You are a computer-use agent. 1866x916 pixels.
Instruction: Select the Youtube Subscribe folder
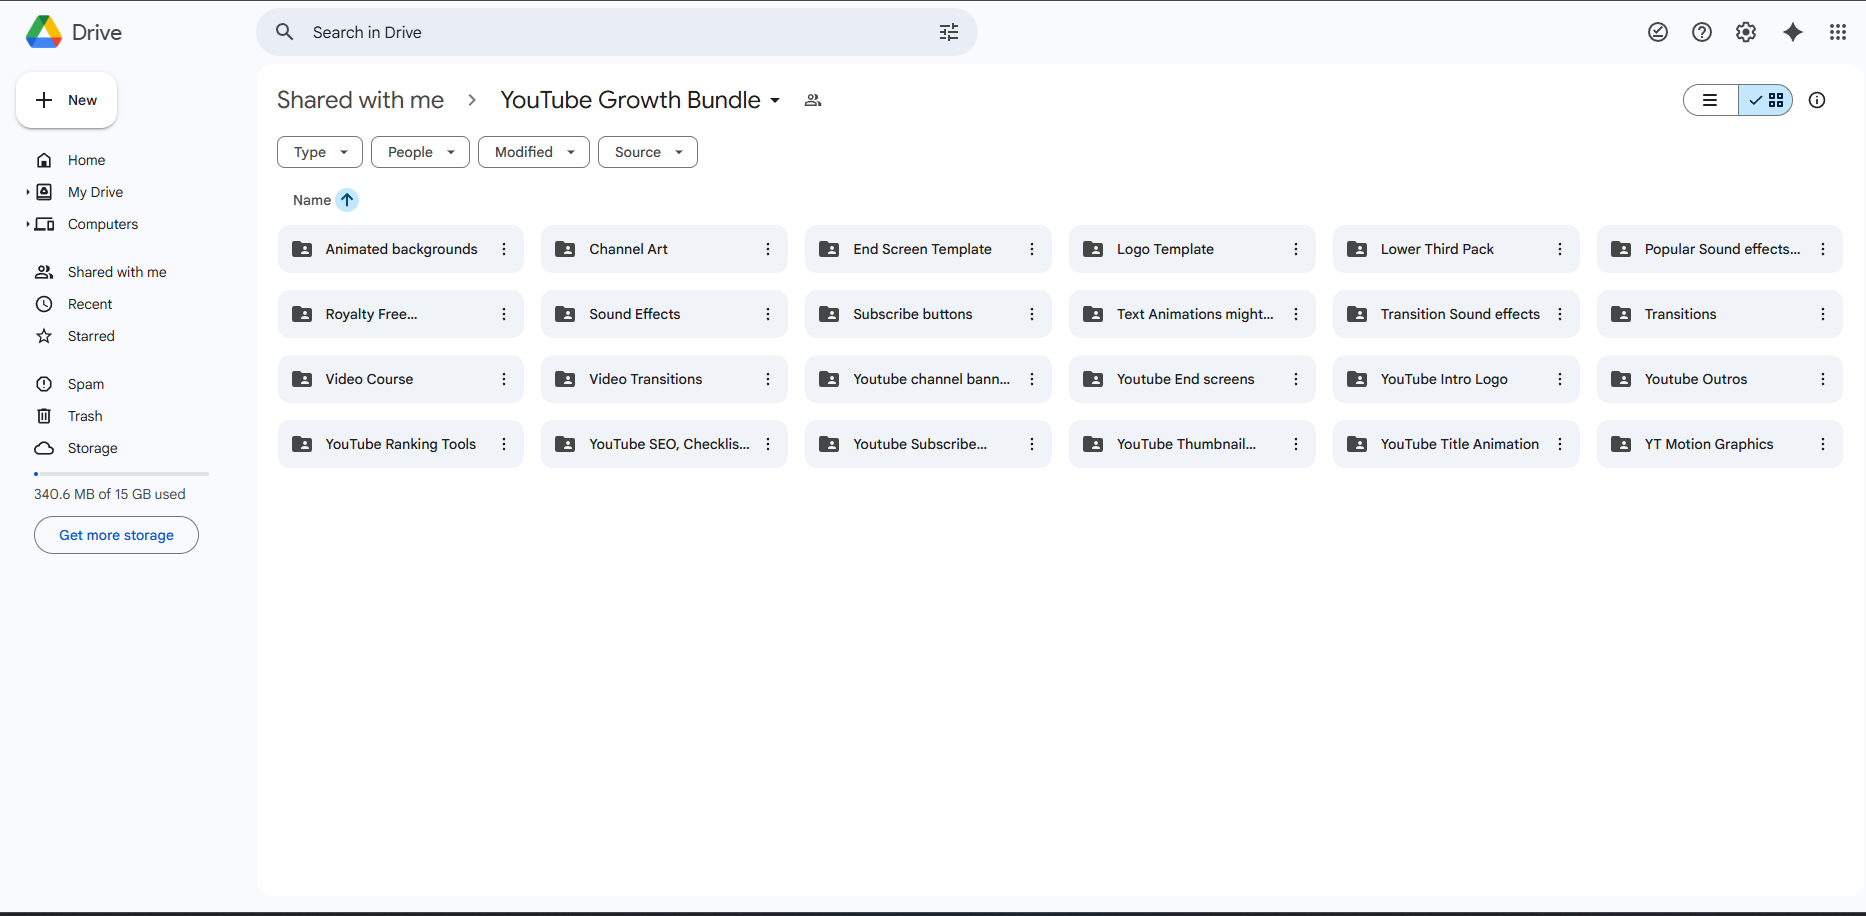coord(928,444)
